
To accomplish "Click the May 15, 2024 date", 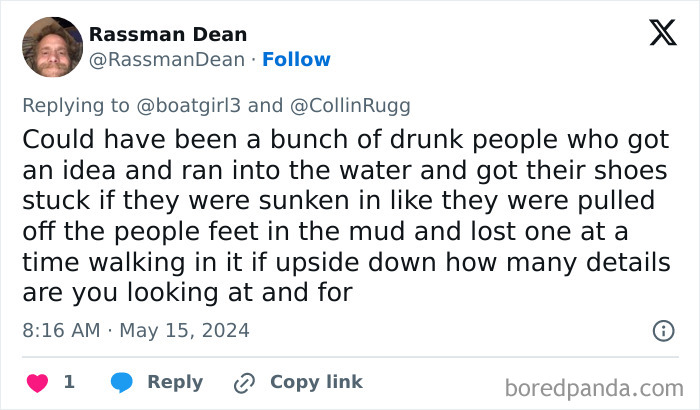I will 185,330.
